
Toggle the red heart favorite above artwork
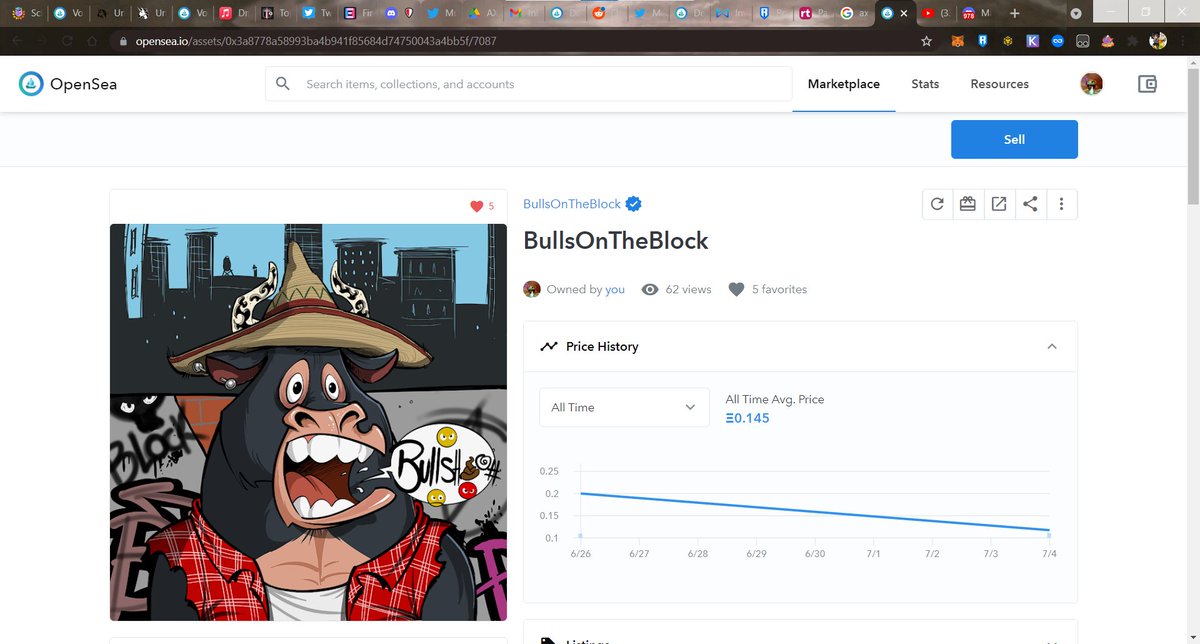[x=477, y=206]
